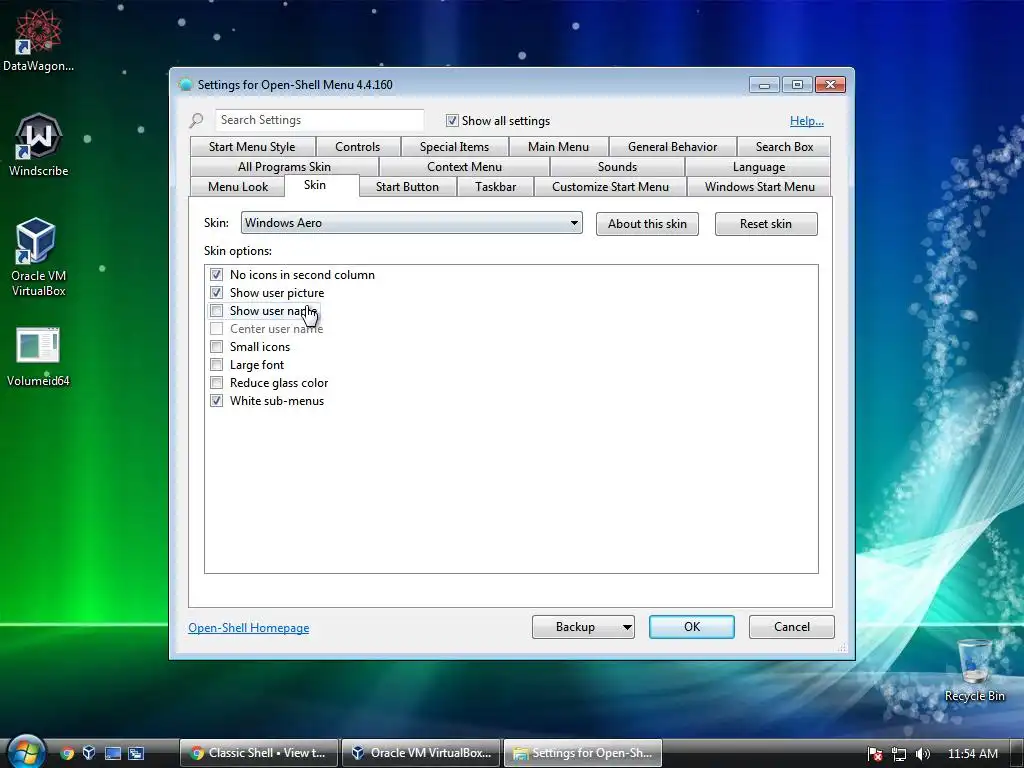Launch Chrome from quick launch bar

67,753
